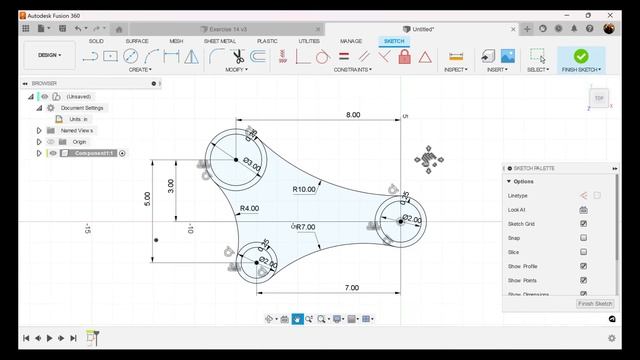
Task: Click the Look At icon in Sketch Palette
Action: (x=583, y=210)
